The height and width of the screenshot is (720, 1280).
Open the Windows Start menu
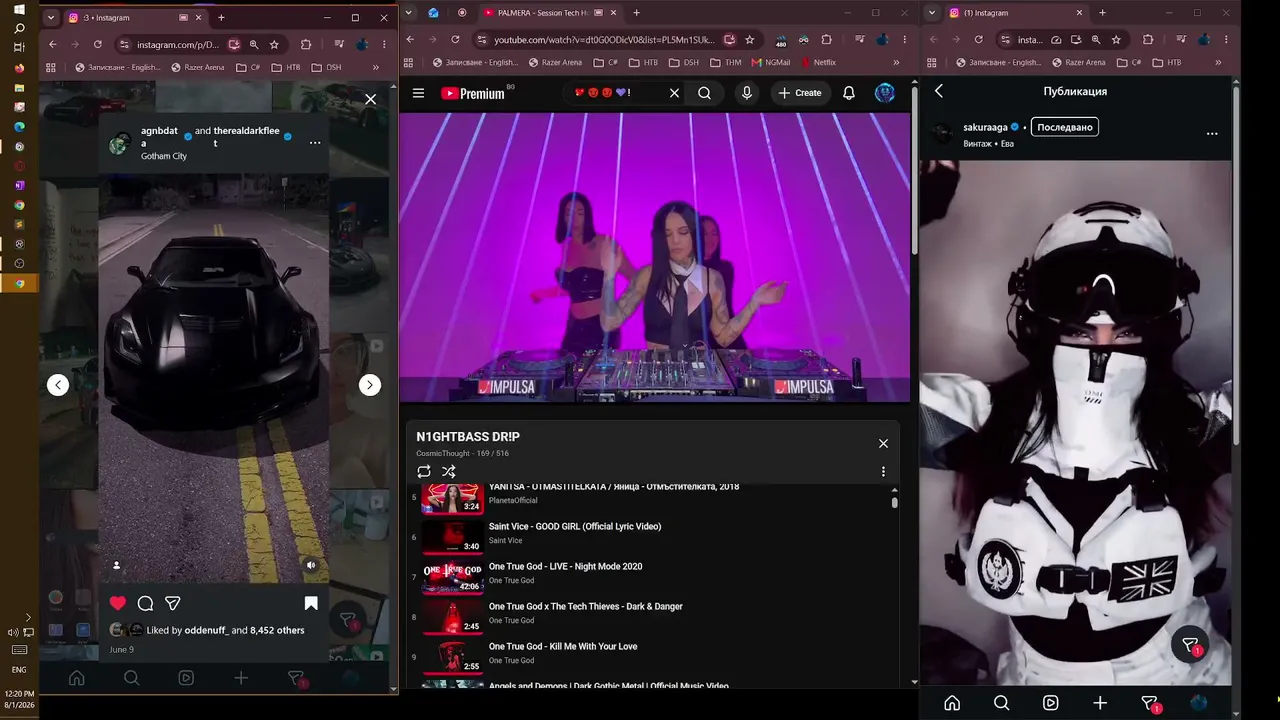point(19,10)
